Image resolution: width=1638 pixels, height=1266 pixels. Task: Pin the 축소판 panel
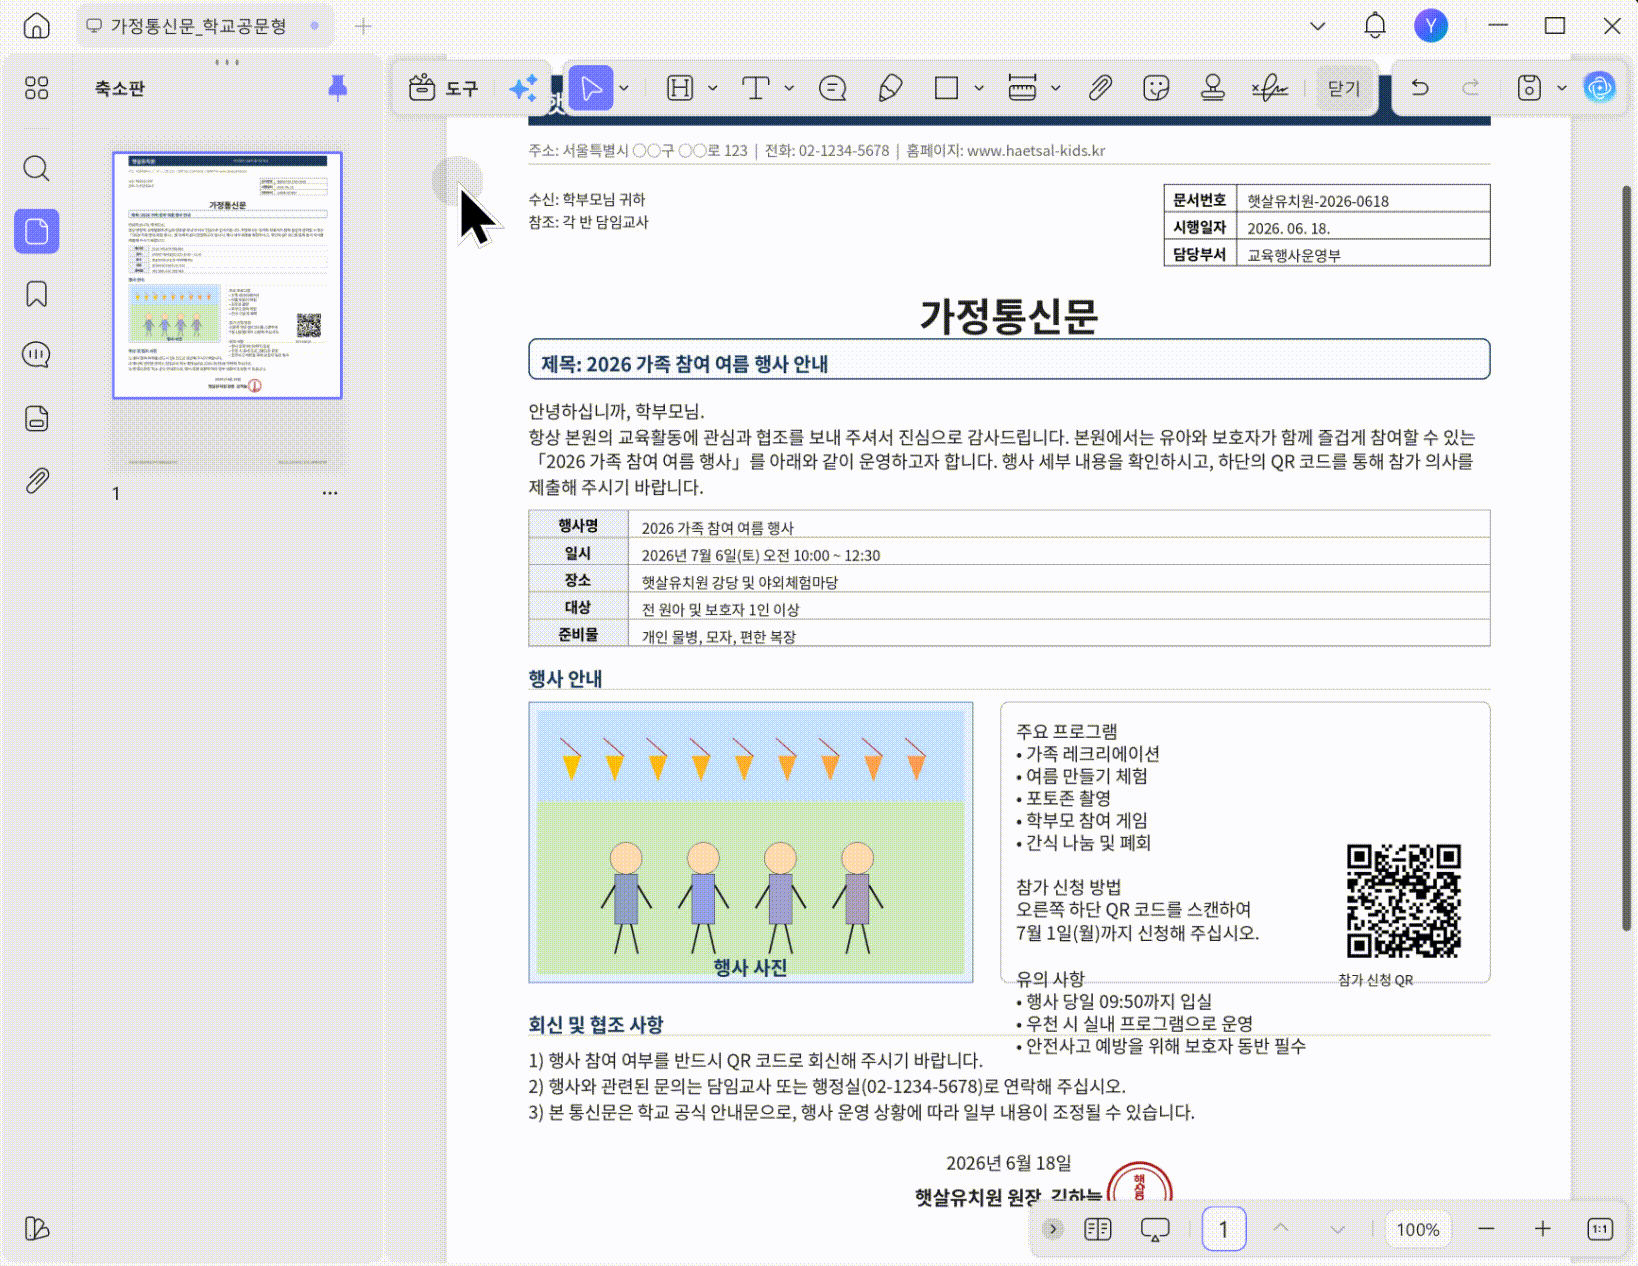point(338,88)
